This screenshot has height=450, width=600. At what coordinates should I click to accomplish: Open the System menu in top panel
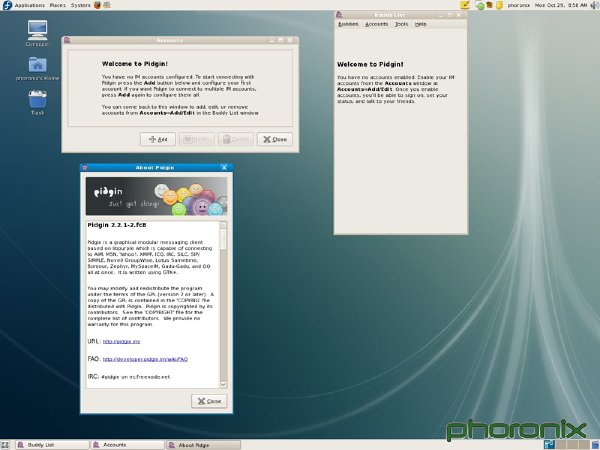pos(80,5)
